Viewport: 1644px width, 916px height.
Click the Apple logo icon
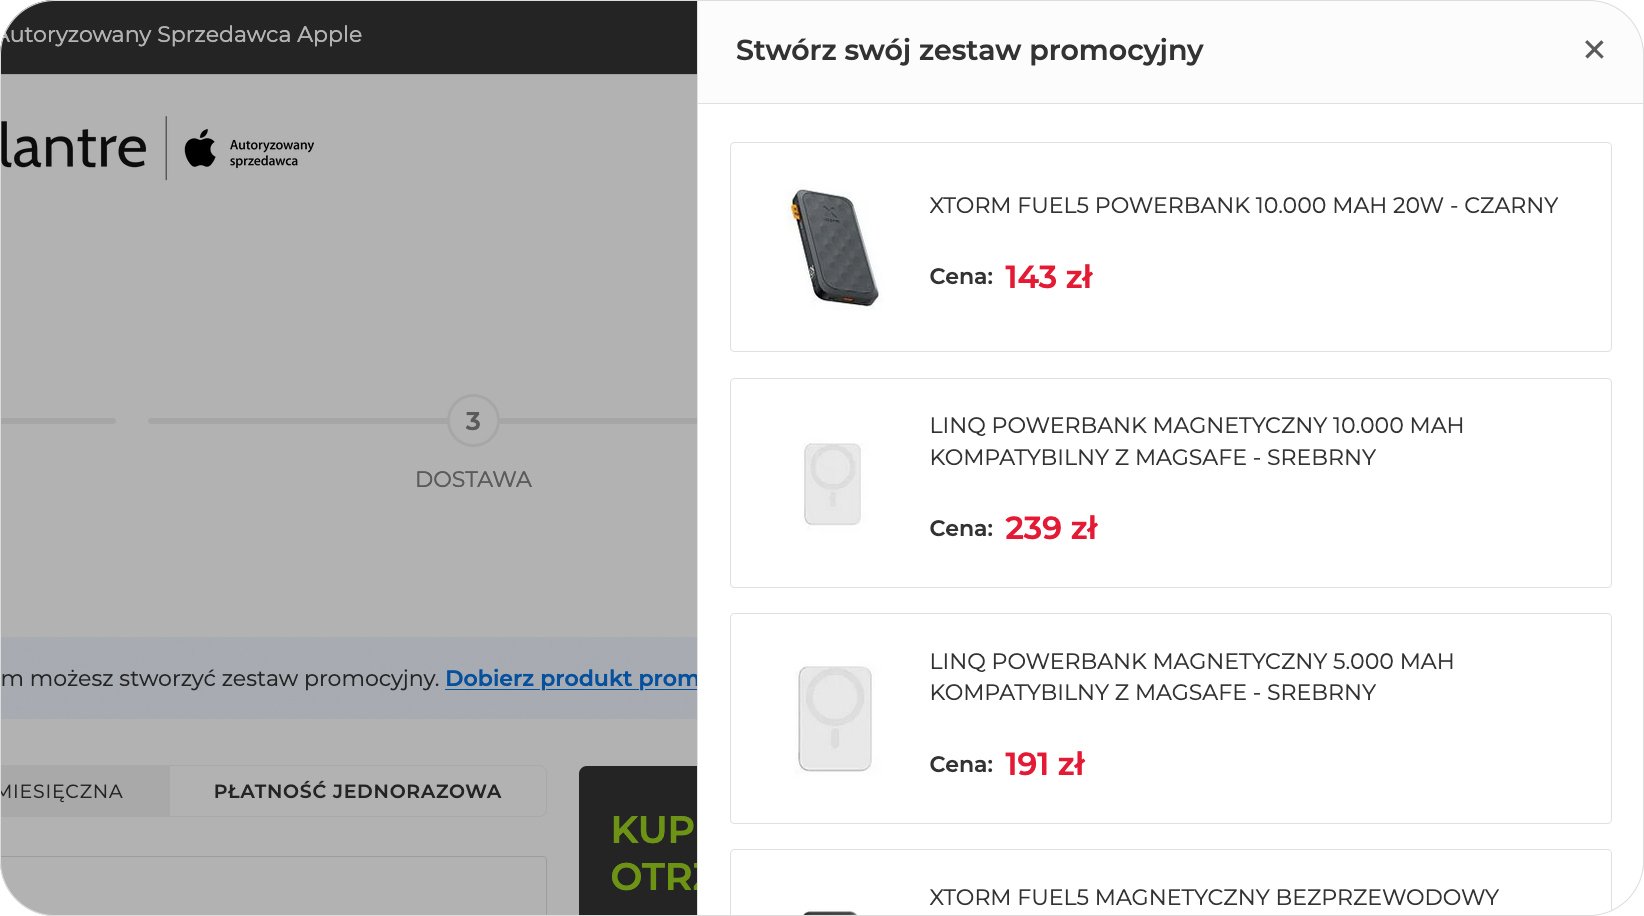(x=200, y=148)
